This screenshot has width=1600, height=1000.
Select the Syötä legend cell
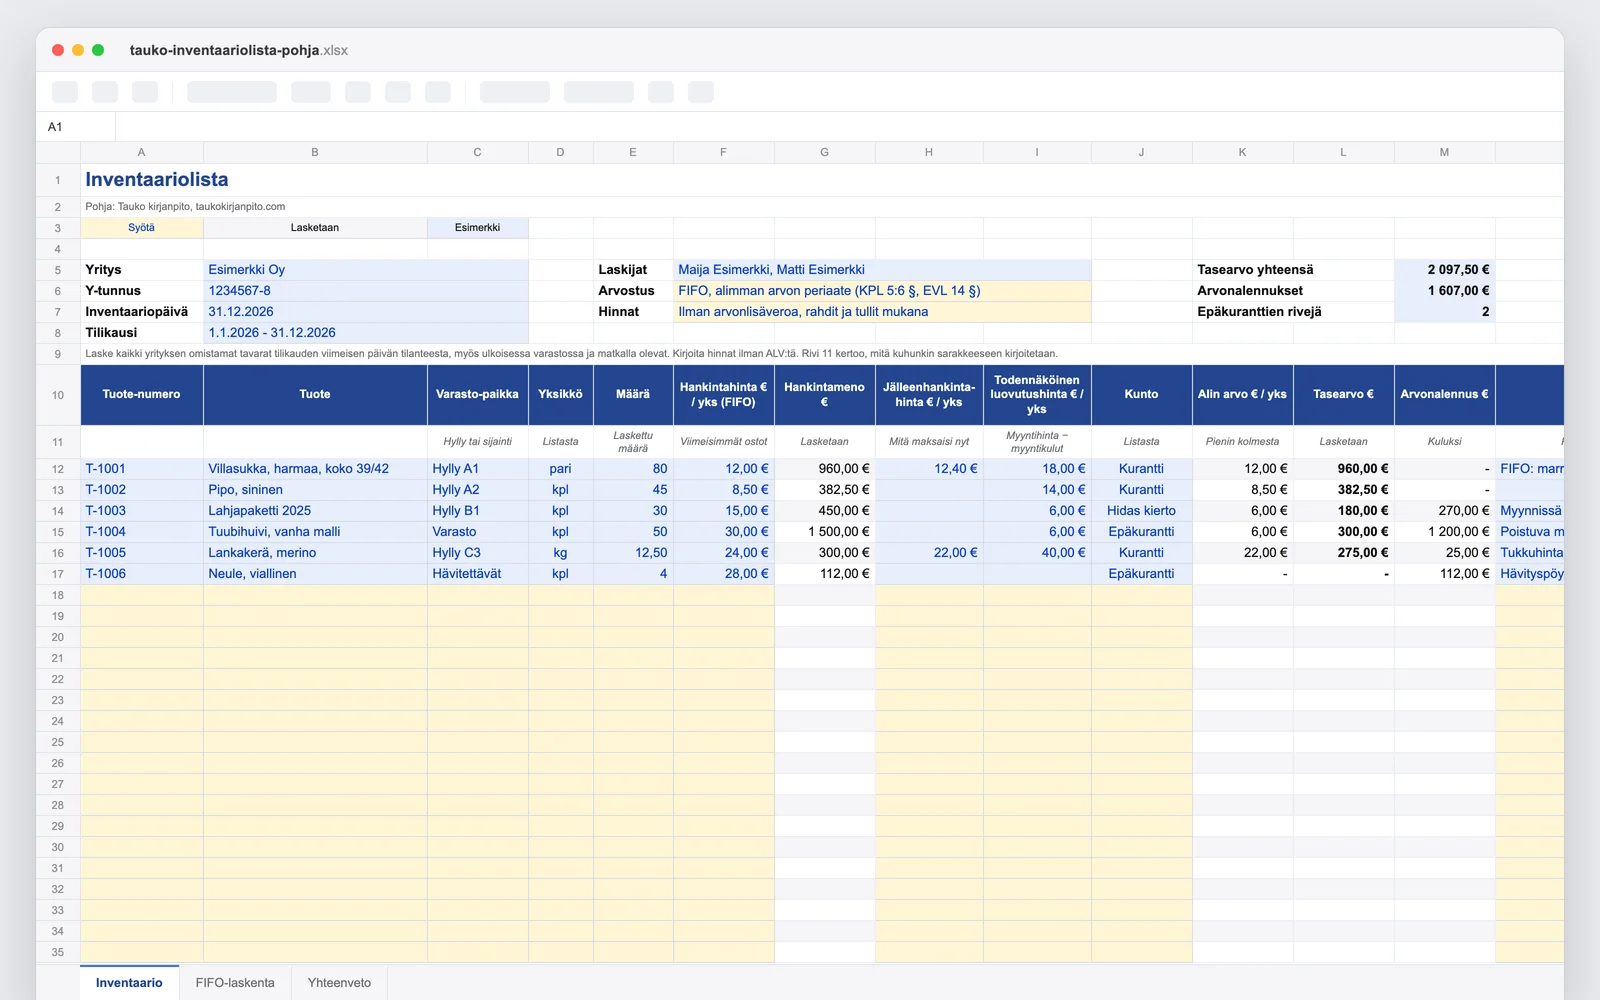142,228
